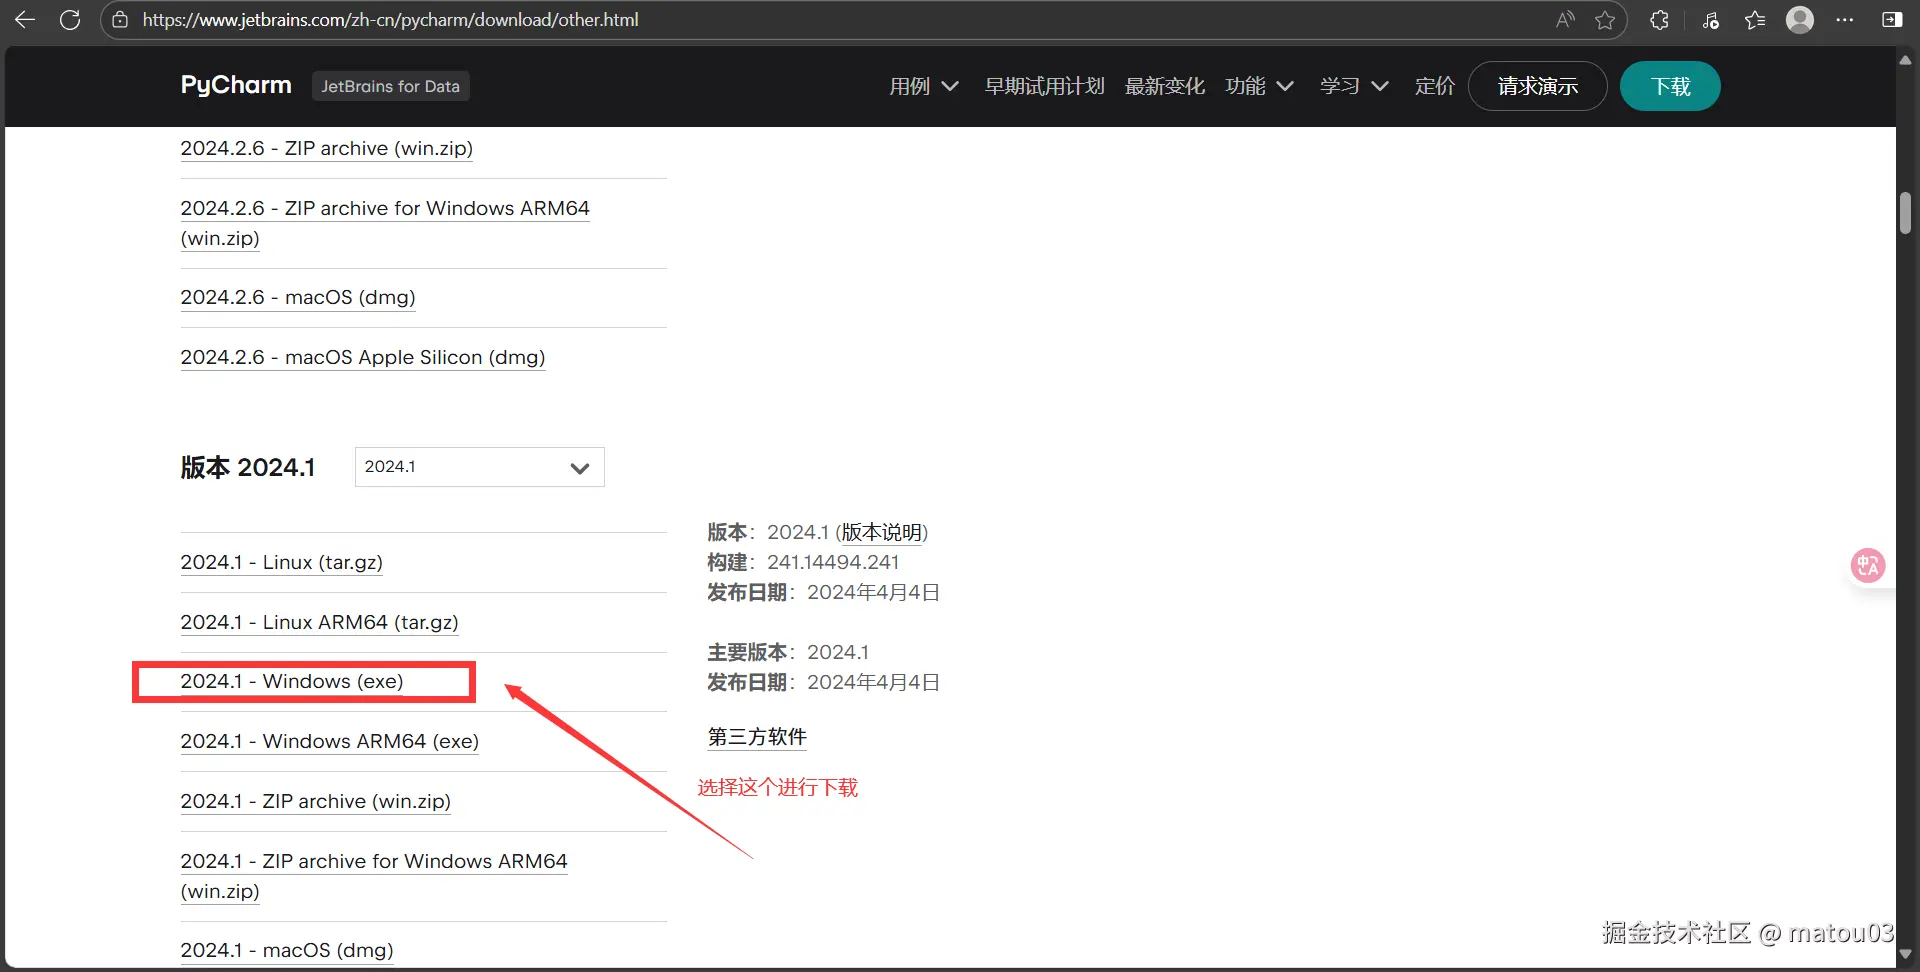Bookmark this page with the star icon
This screenshot has height=972, width=1920.
1605,20
